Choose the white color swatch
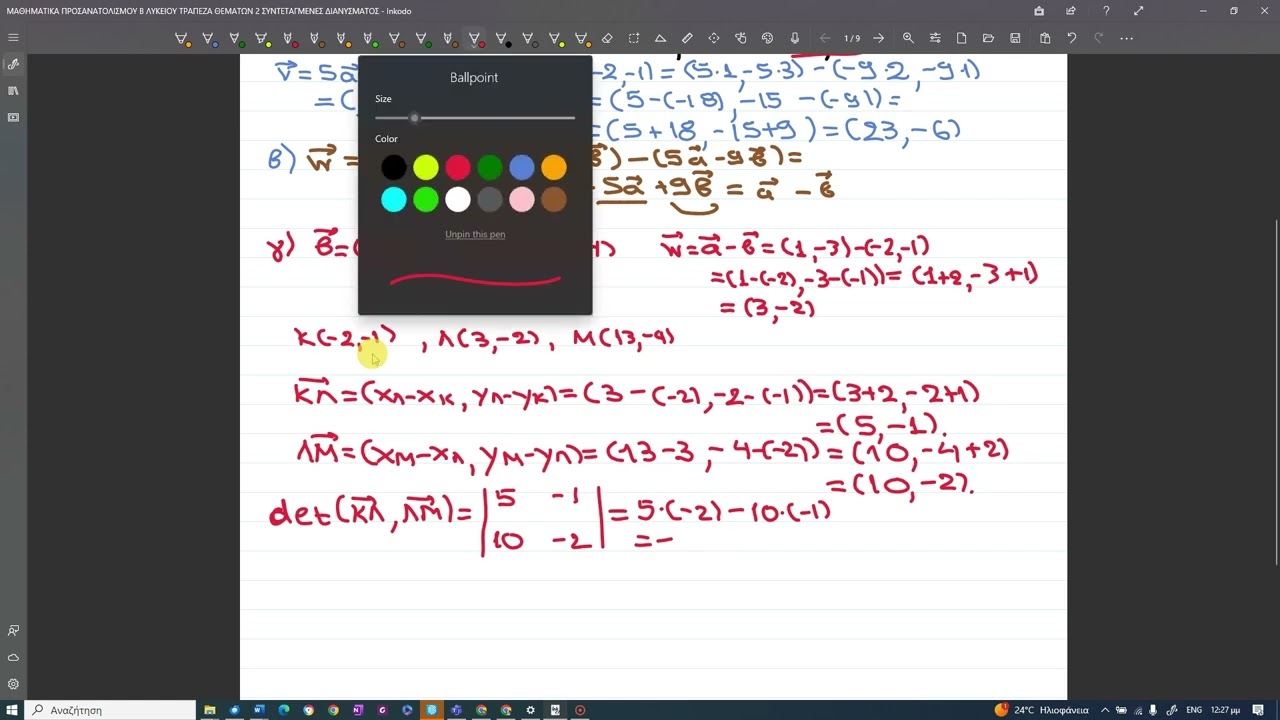 (x=458, y=199)
